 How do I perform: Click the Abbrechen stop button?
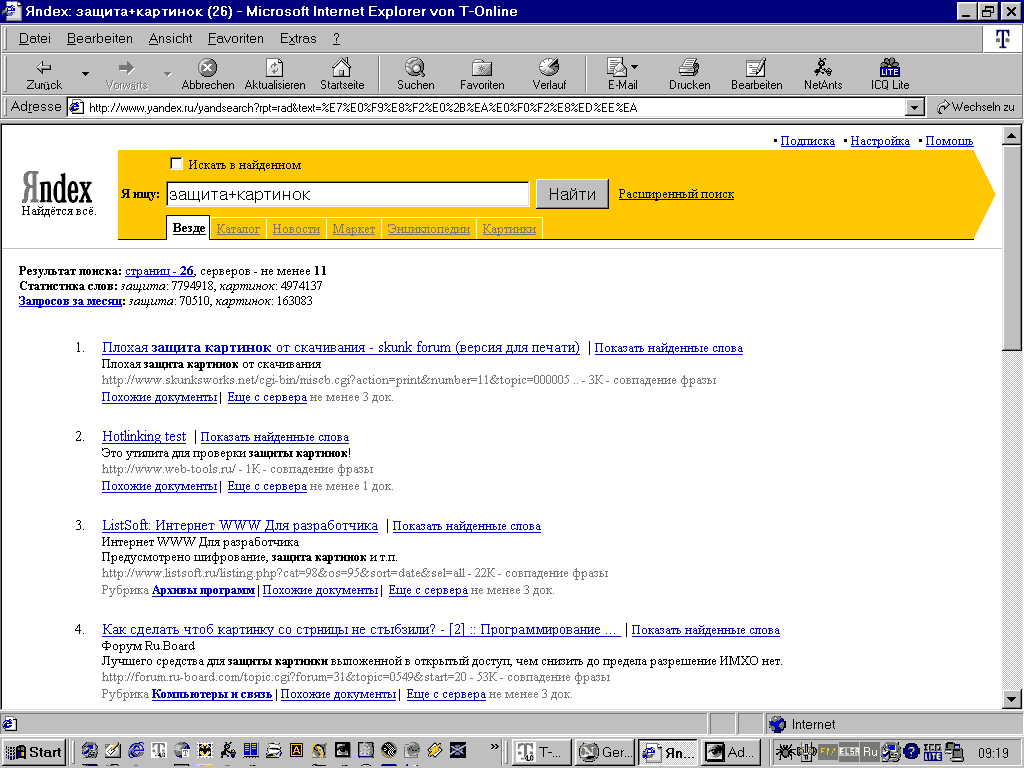[208, 74]
